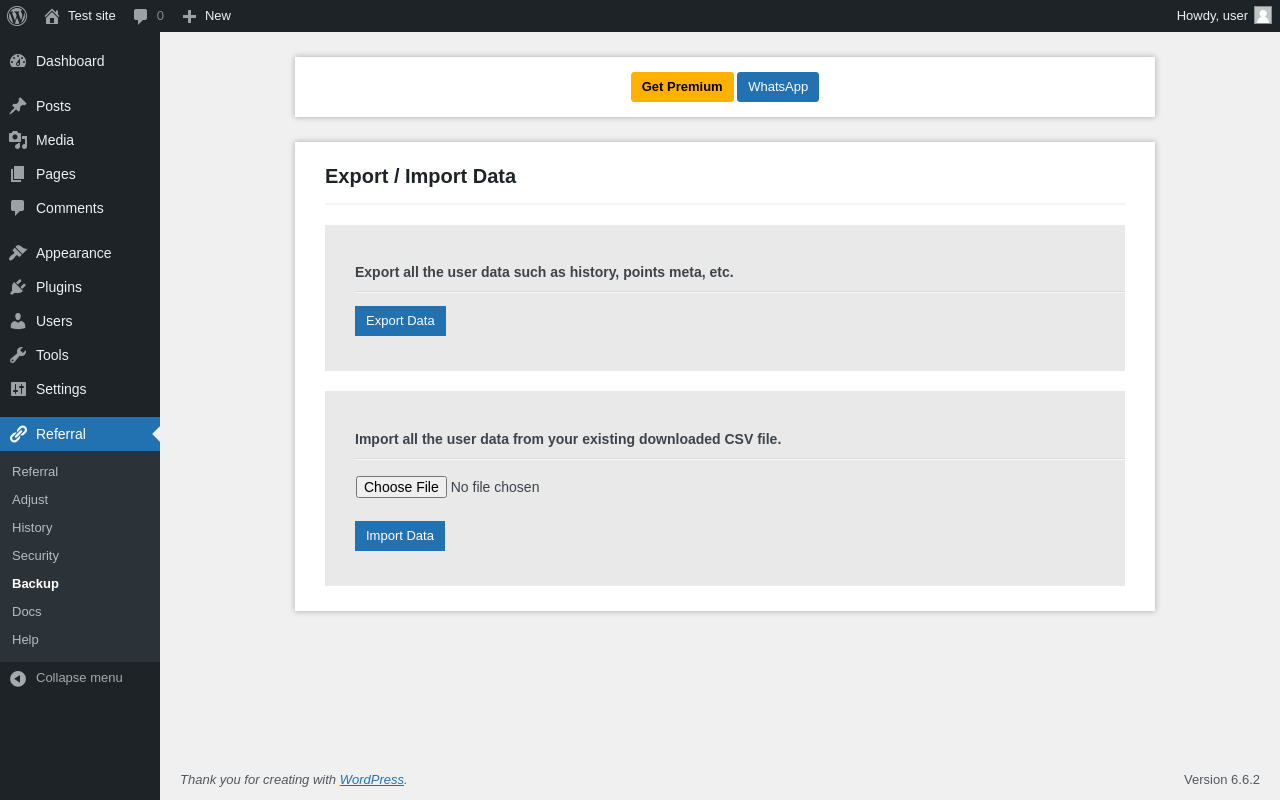Click the Media library icon

click(x=18, y=140)
